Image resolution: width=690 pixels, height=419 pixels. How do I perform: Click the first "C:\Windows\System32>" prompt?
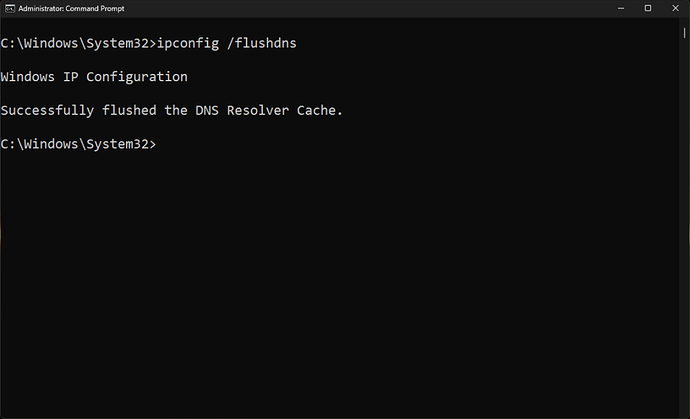click(x=78, y=42)
